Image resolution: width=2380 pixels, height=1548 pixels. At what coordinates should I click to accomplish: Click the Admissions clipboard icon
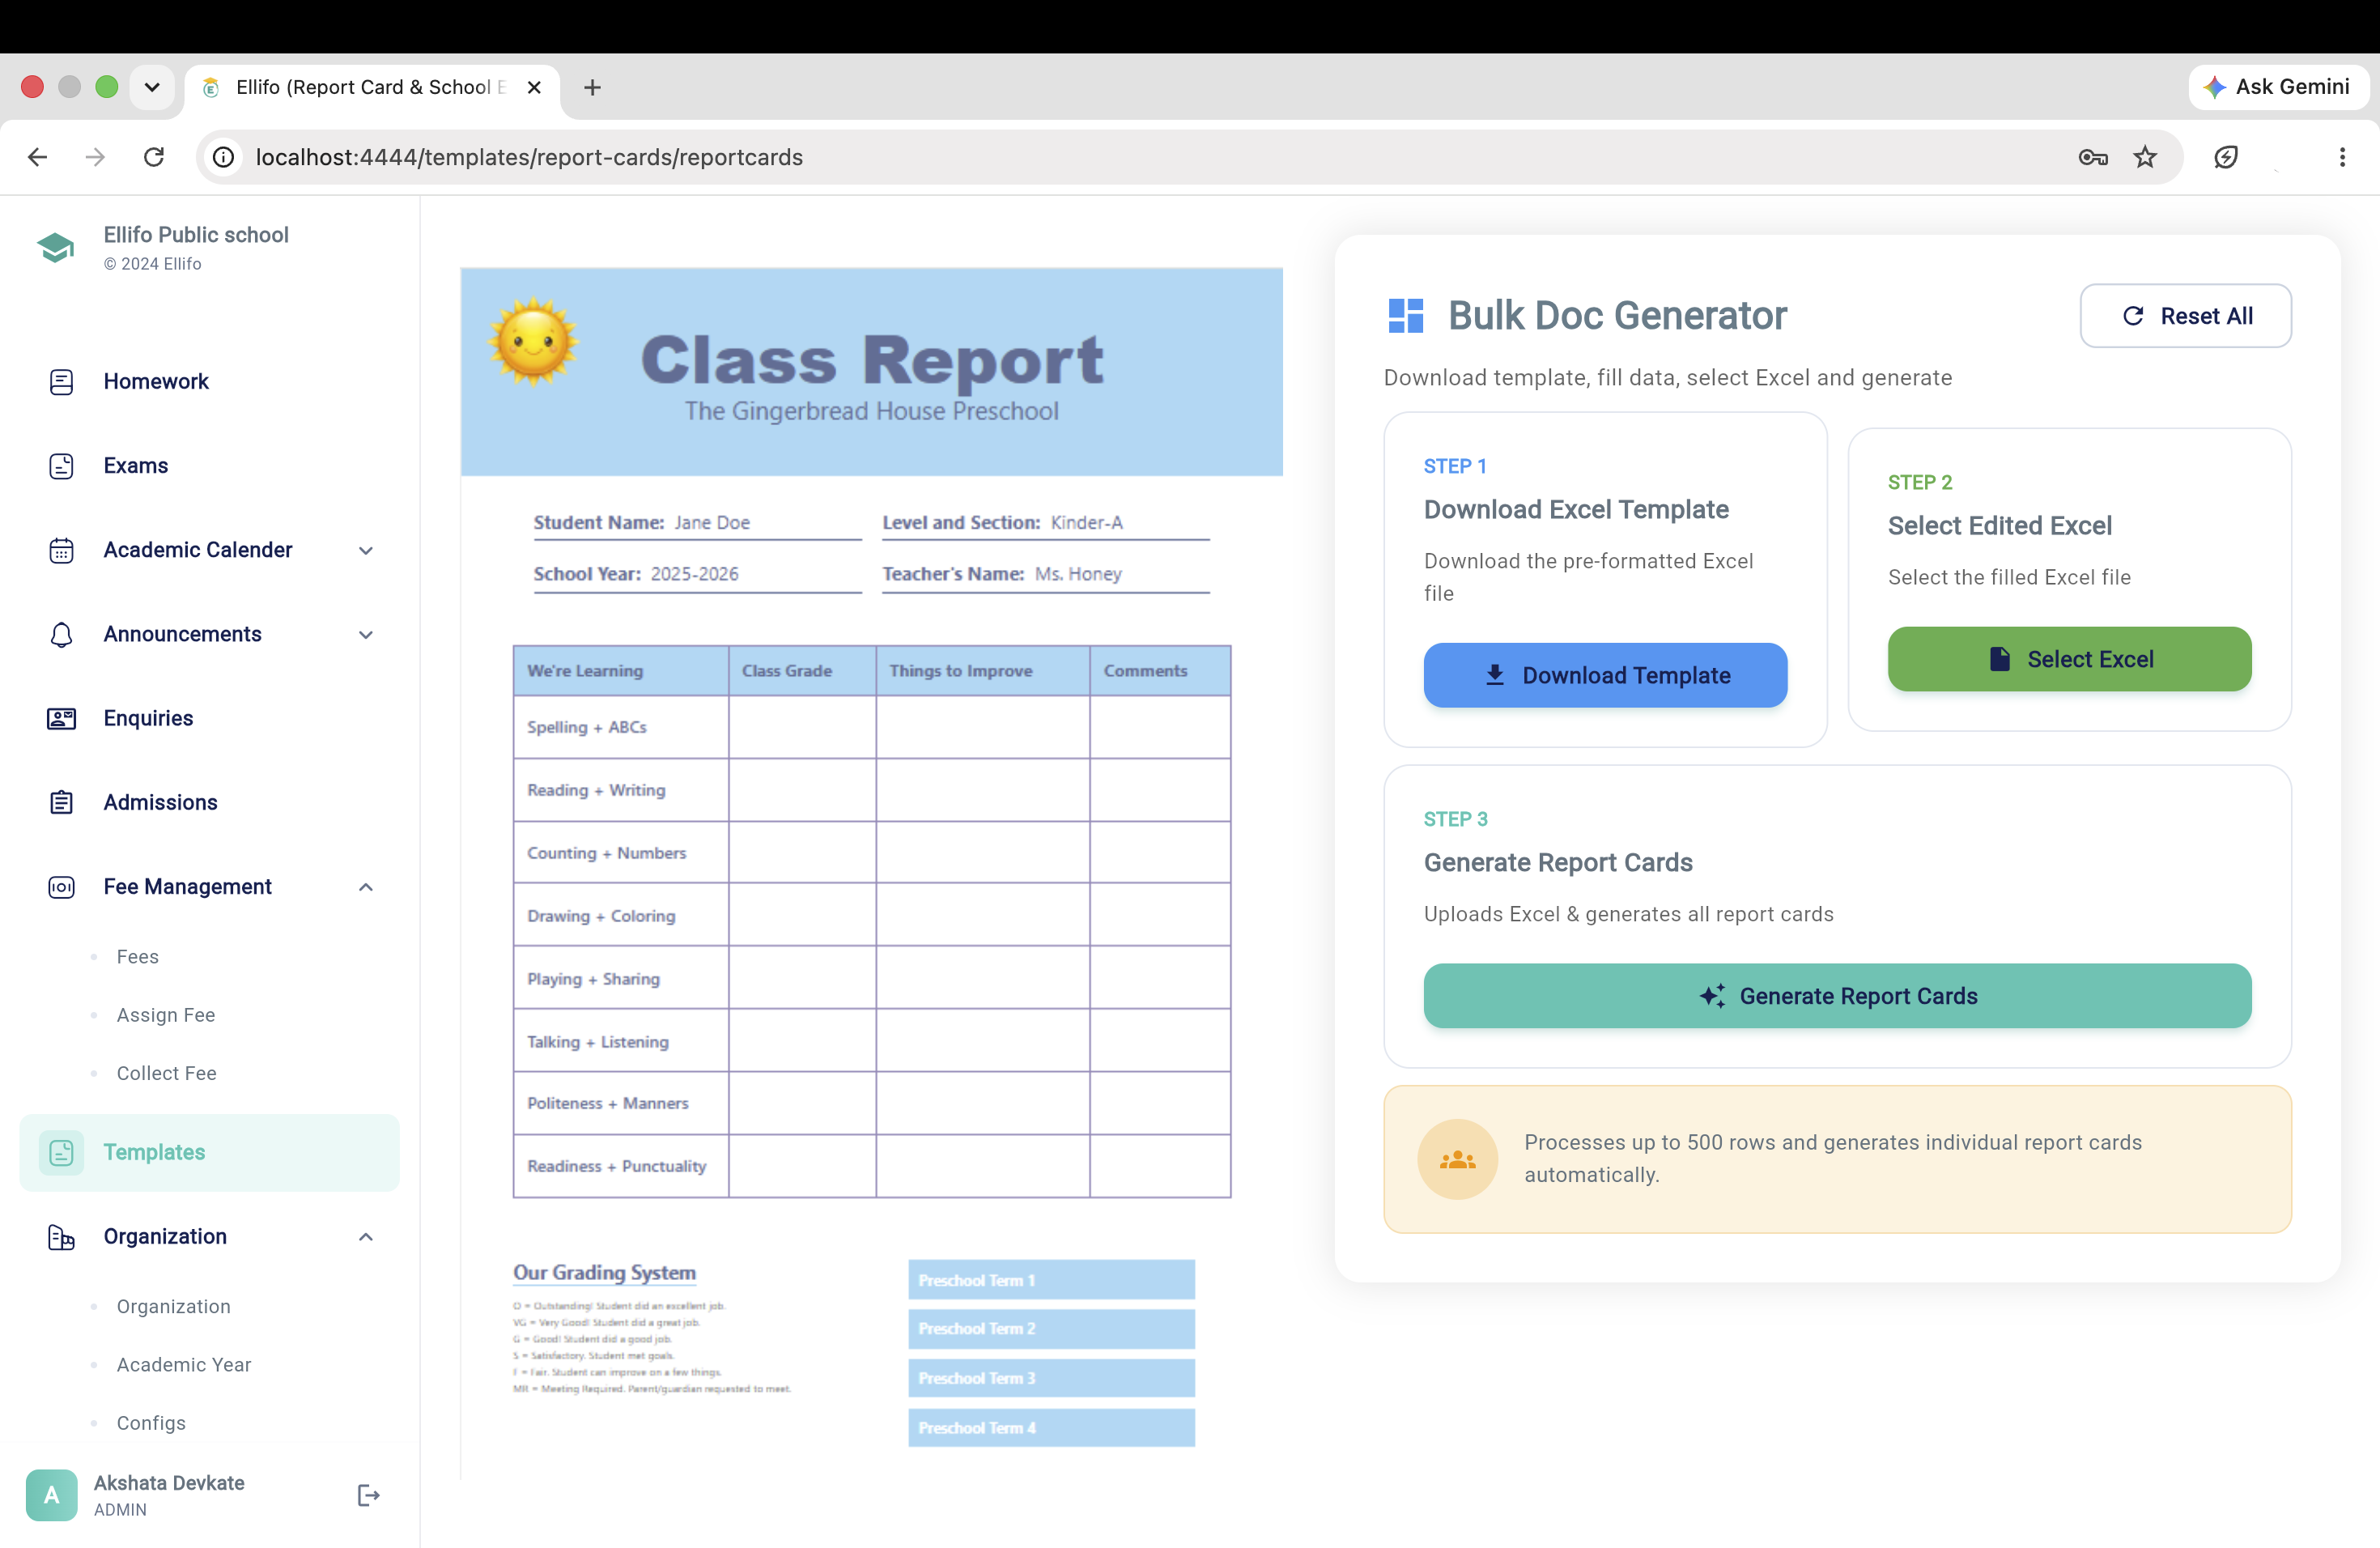pyautogui.click(x=61, y=802)
